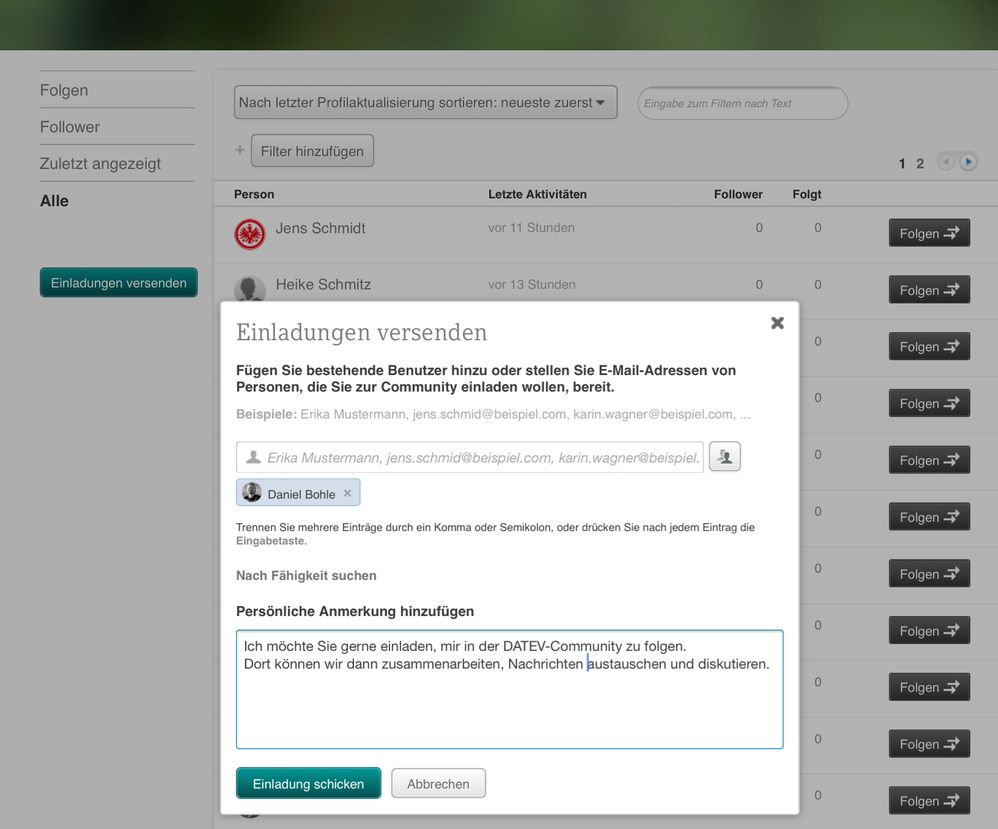Screen dimensions: 998x829
Task: Click 'vor 13 Stunden' activity text
Action: pyautogui.click(x=531, y=285)
